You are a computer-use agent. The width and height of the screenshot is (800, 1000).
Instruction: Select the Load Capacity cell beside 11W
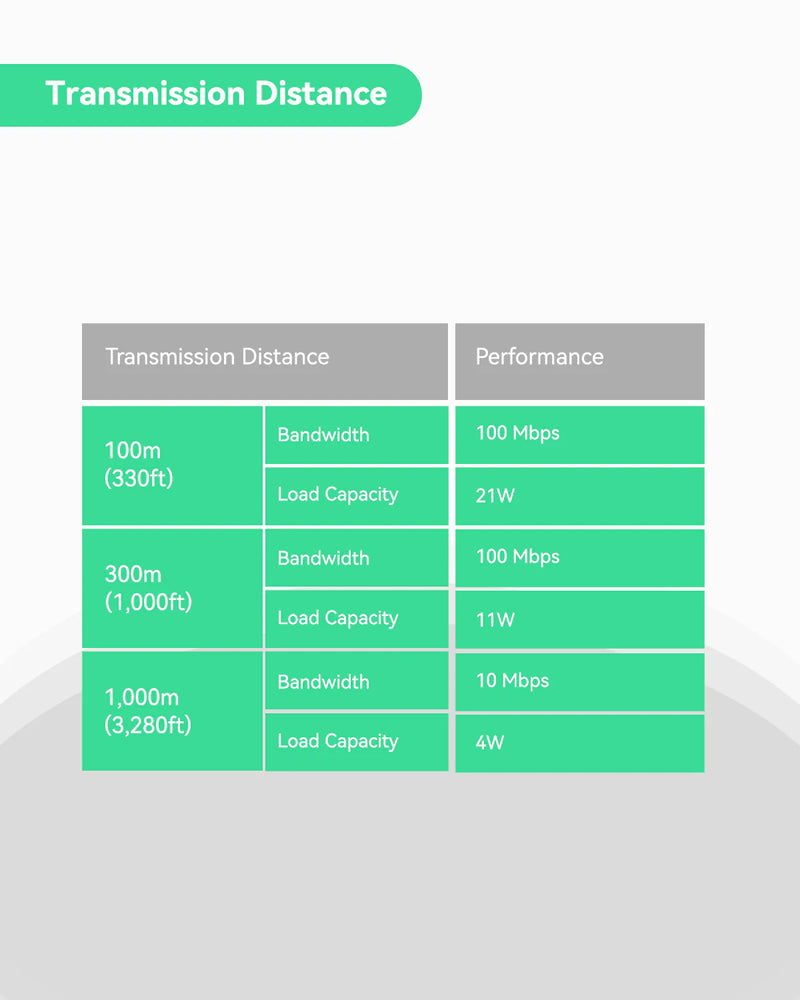[337, 618]
